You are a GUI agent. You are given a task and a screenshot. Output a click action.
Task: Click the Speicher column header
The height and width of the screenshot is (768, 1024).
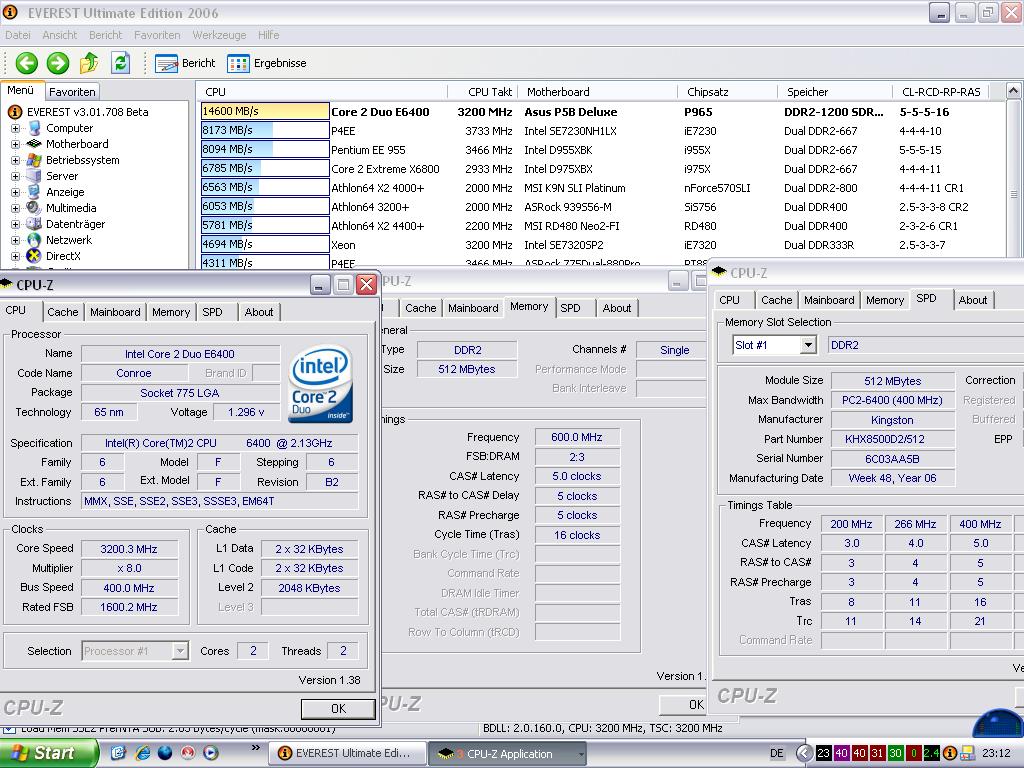coord(807,92)
